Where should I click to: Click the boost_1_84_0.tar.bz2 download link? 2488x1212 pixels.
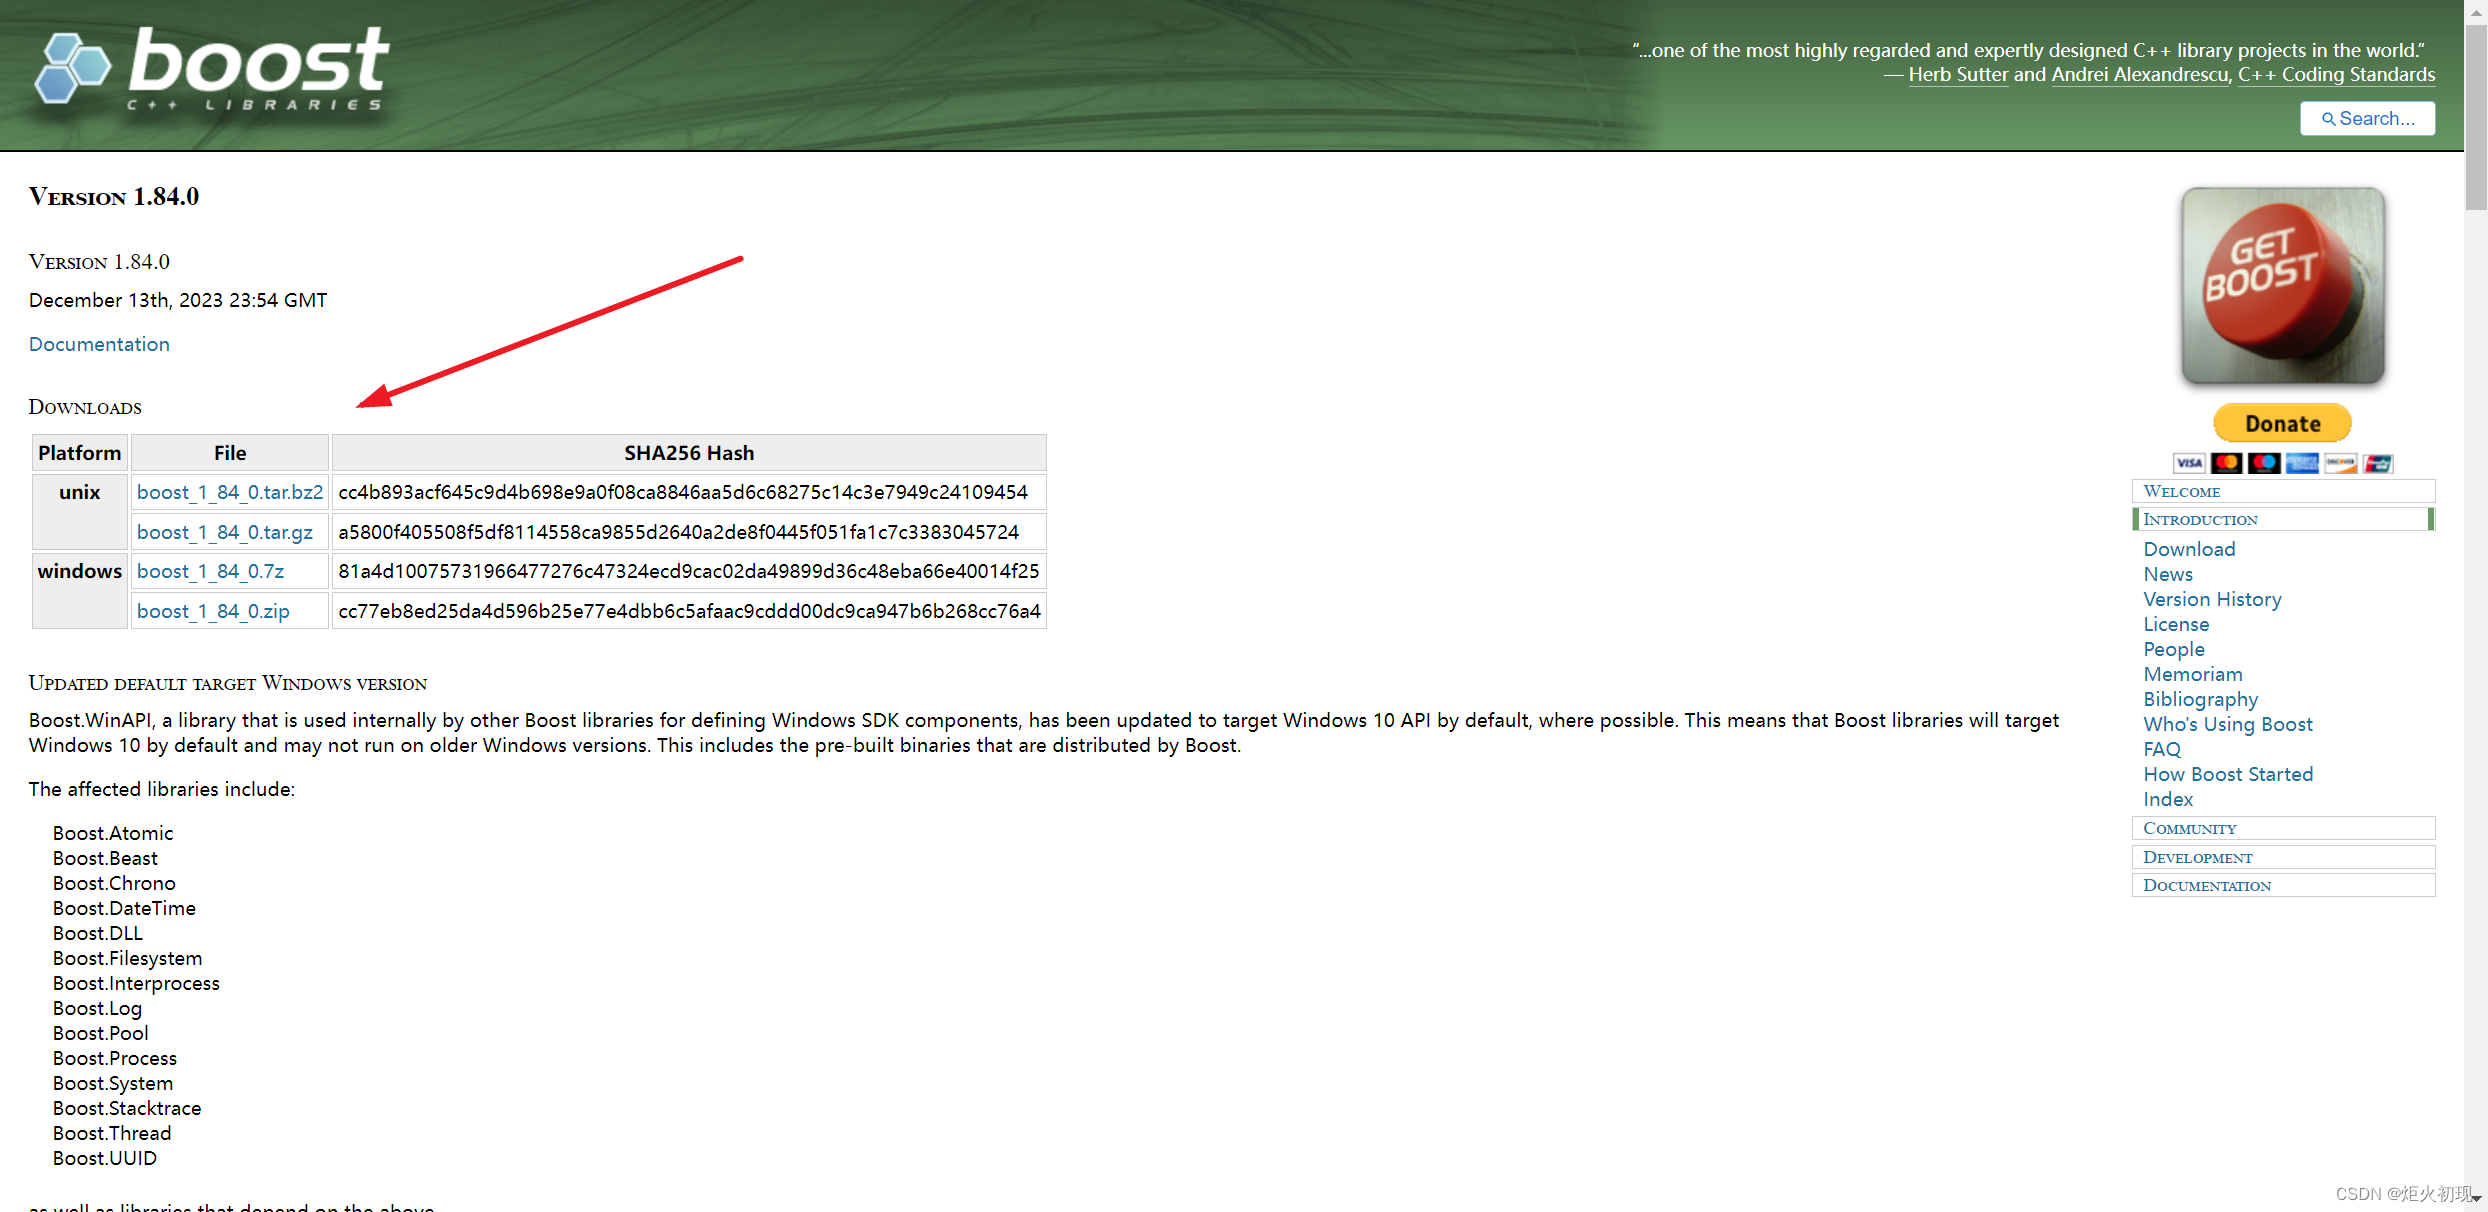230,492
